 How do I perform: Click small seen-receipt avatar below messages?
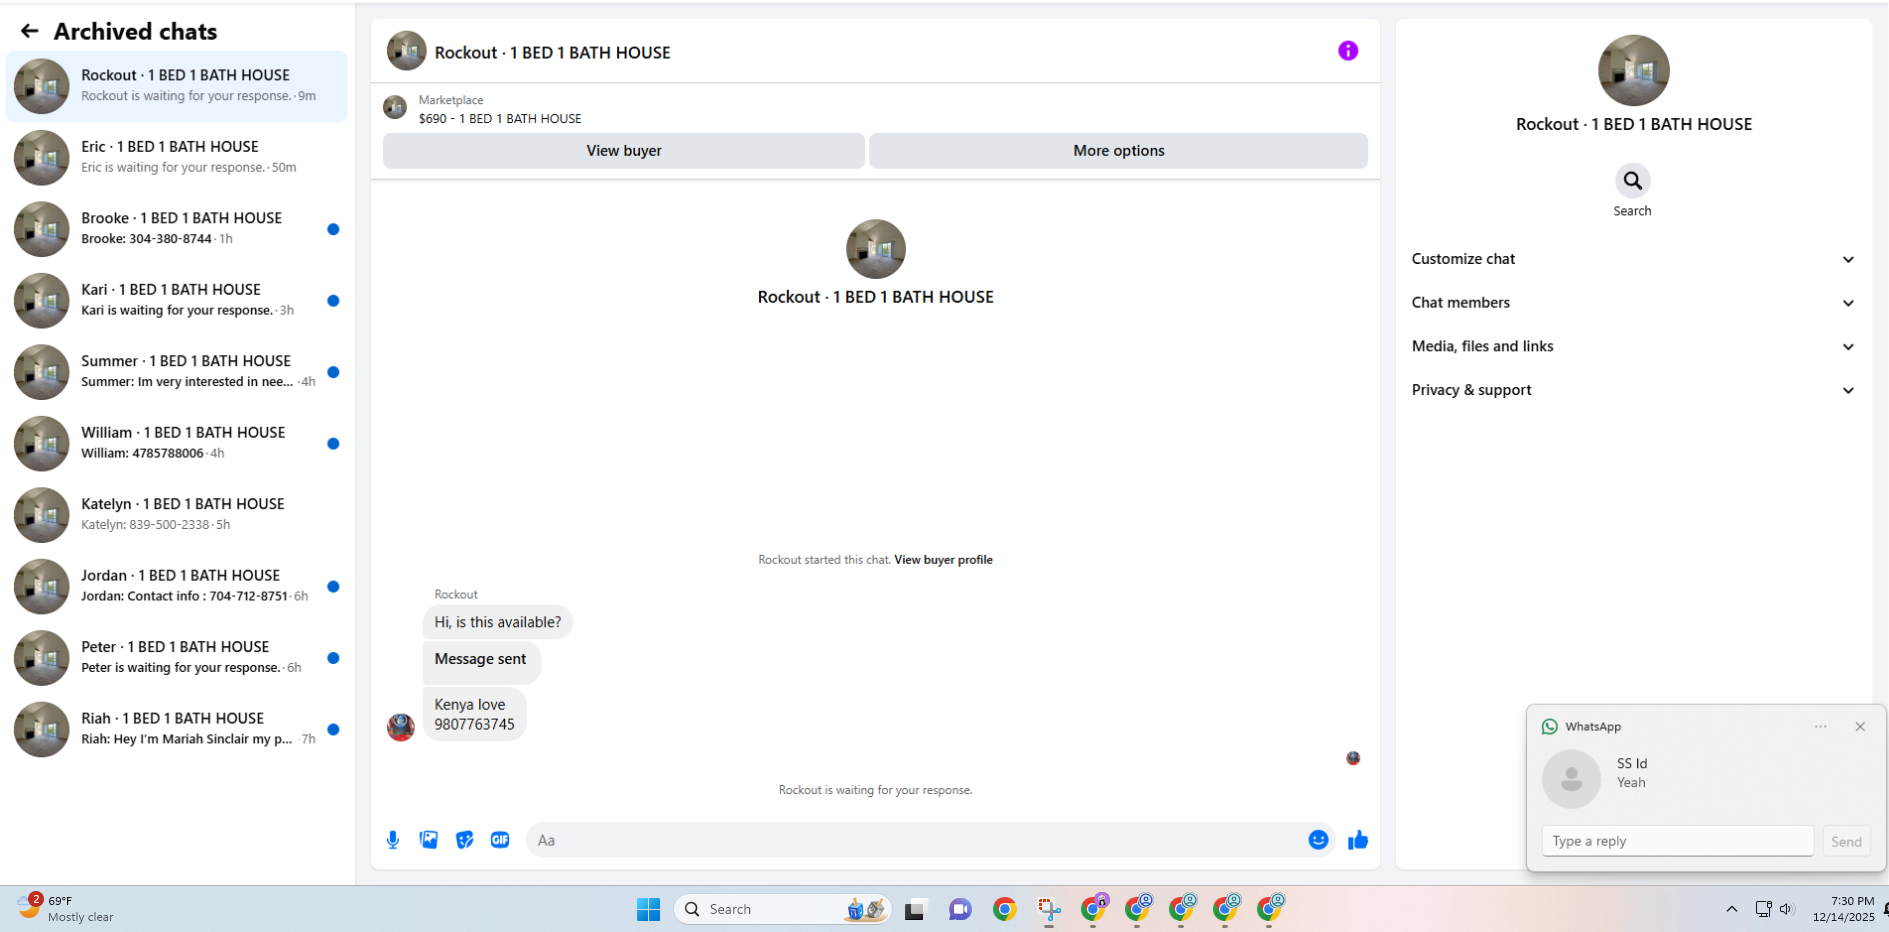click(x=1353, y=758)
